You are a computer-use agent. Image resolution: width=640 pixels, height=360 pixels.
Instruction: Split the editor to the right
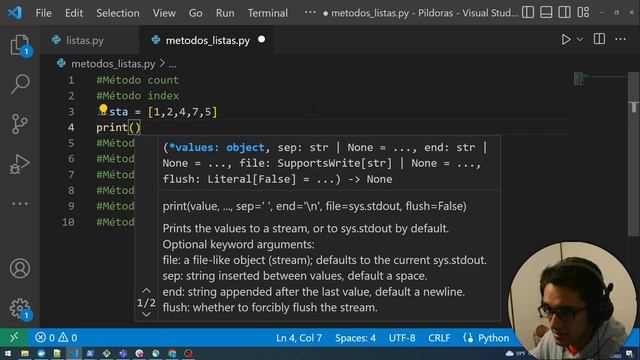coord(599,39)
